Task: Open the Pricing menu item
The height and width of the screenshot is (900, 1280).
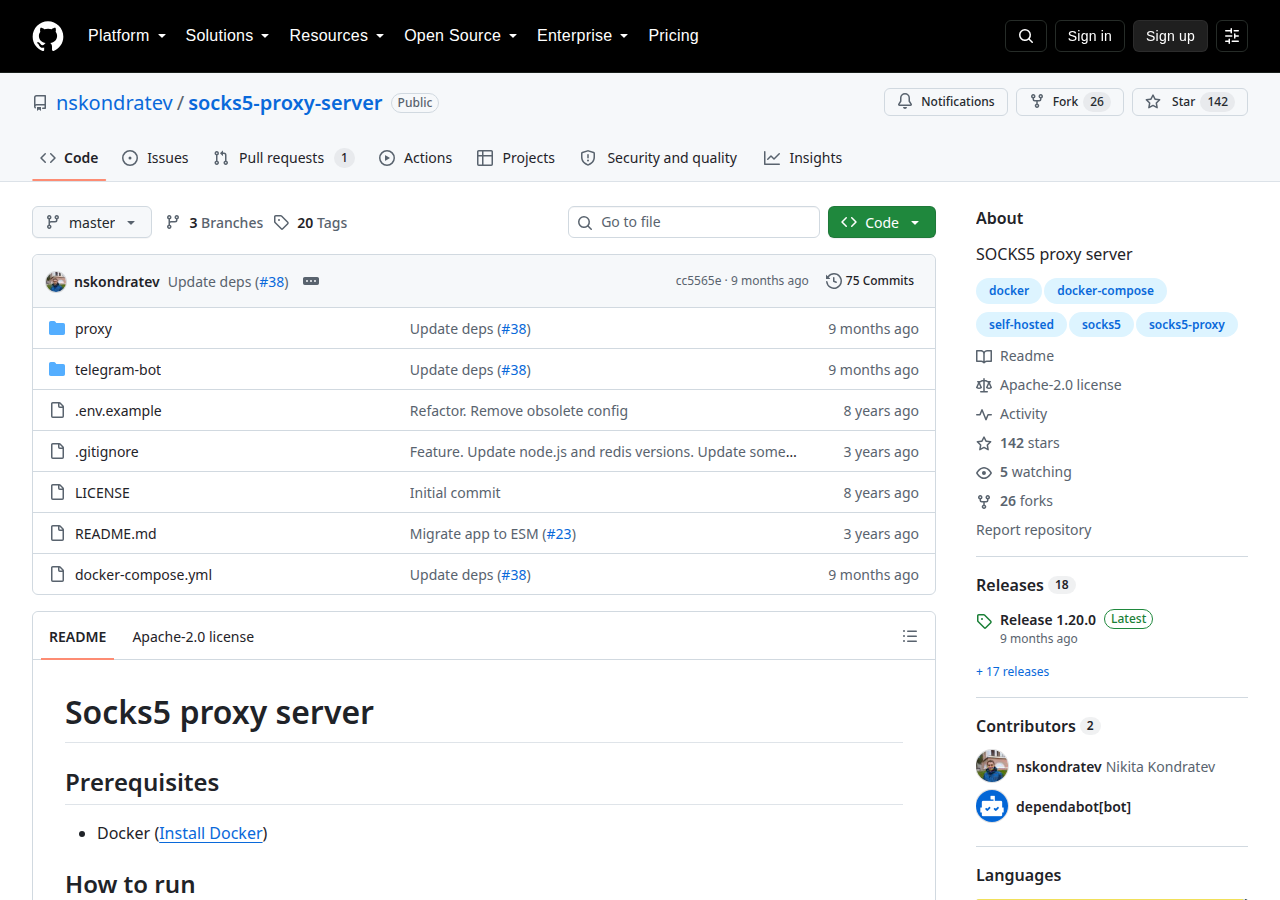Action: pos(673,36)
